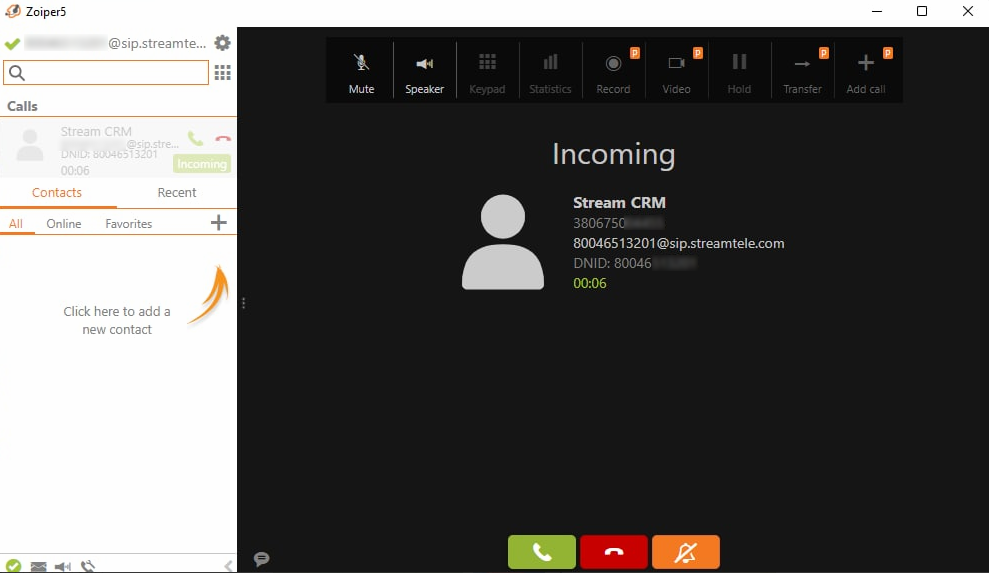The width and height of the screenshot is (989, 573).
Task: Switch to the Recent tab
Action: pos(177,192)
